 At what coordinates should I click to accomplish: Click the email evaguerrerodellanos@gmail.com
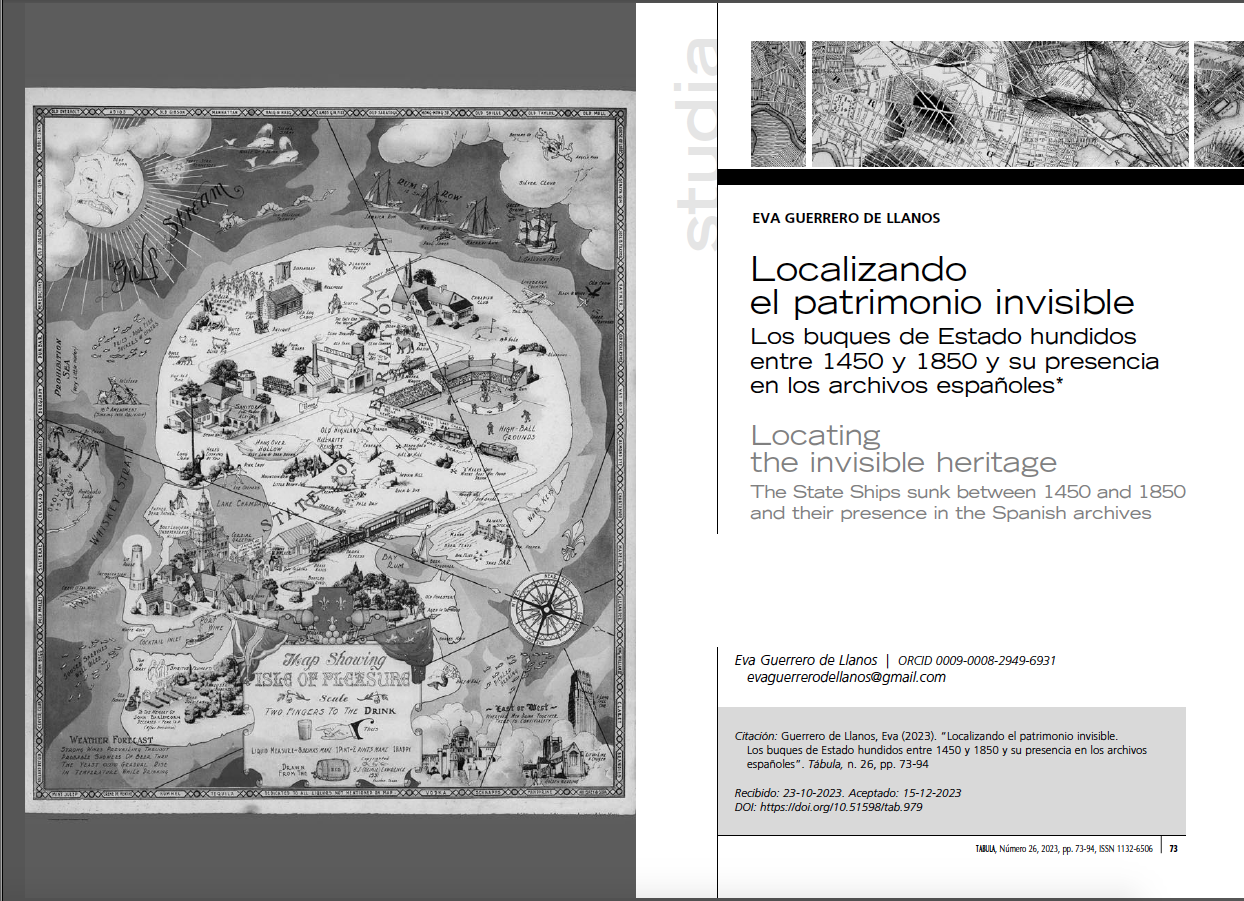[846, 677]
